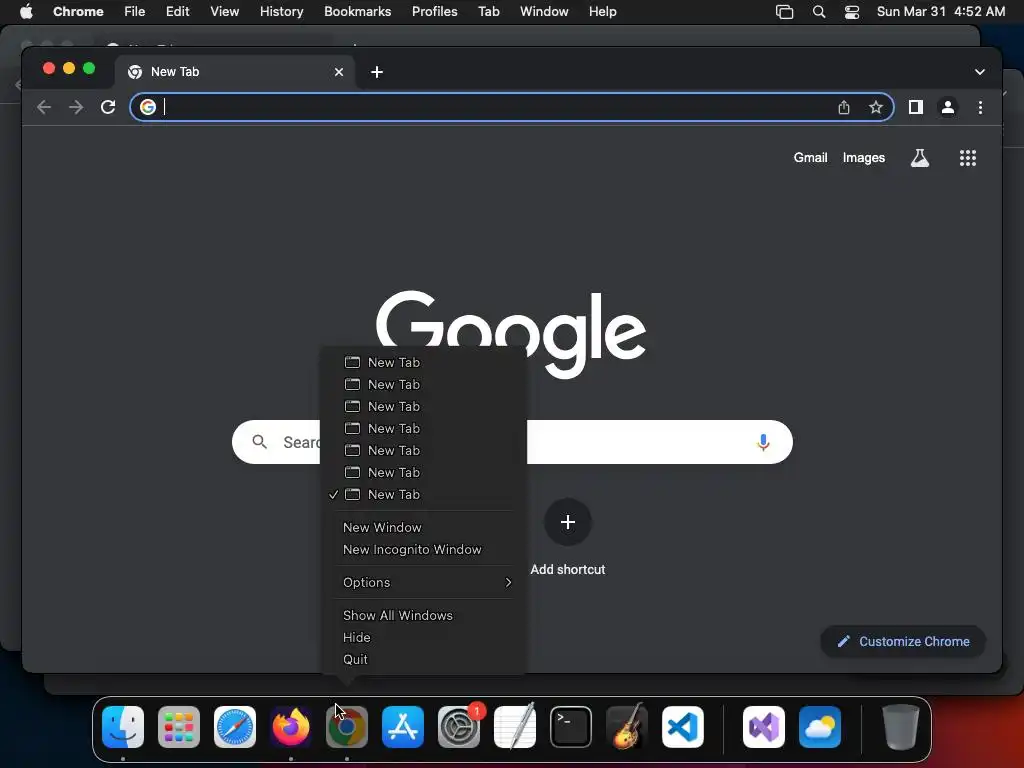Viewport: 1024px width, 768px height.
Task: Open the Window menu
Action: pos(544,11)
